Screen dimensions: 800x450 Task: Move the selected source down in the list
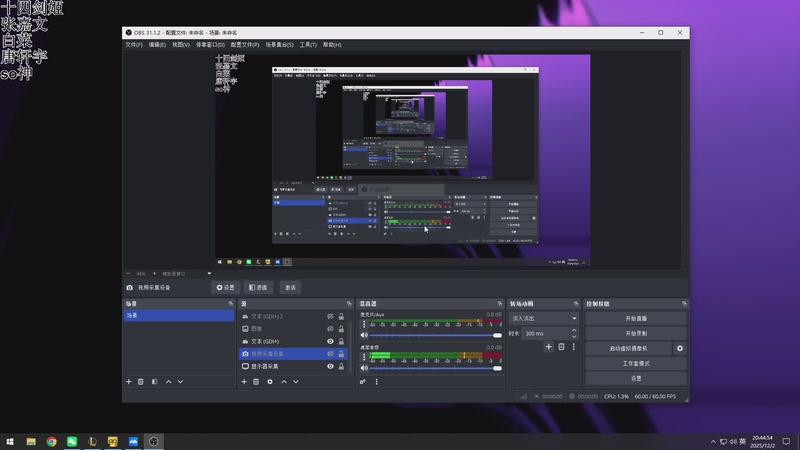point(295,382)
